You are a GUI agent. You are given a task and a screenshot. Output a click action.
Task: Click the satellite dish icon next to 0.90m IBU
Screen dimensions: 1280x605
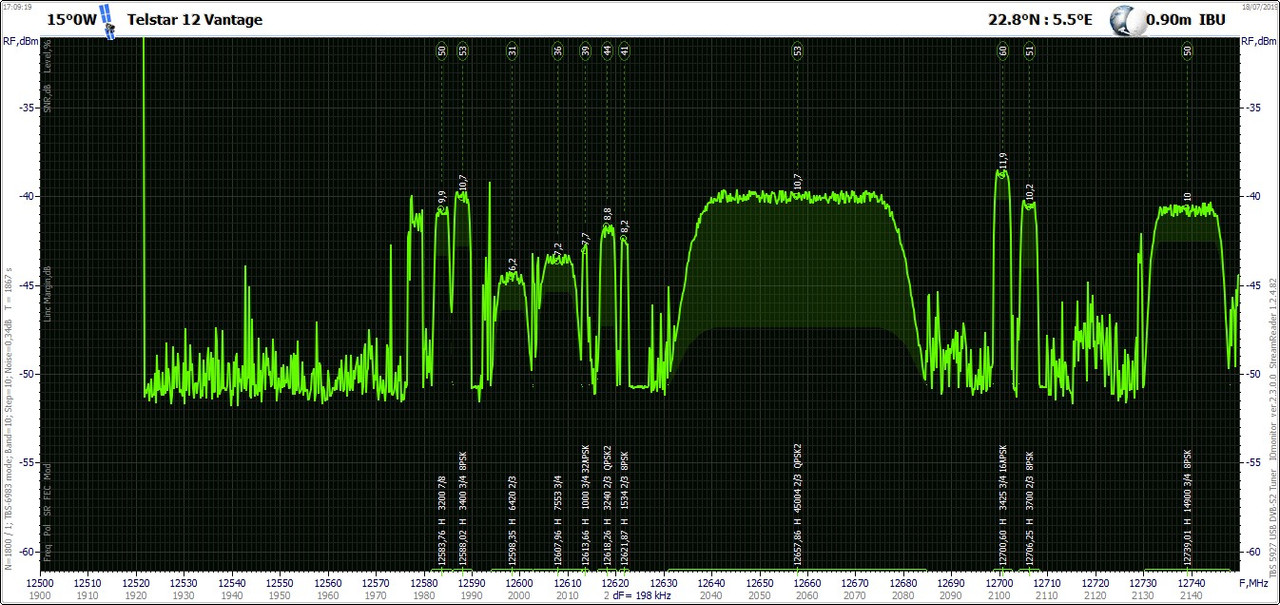click(1127, 20)
